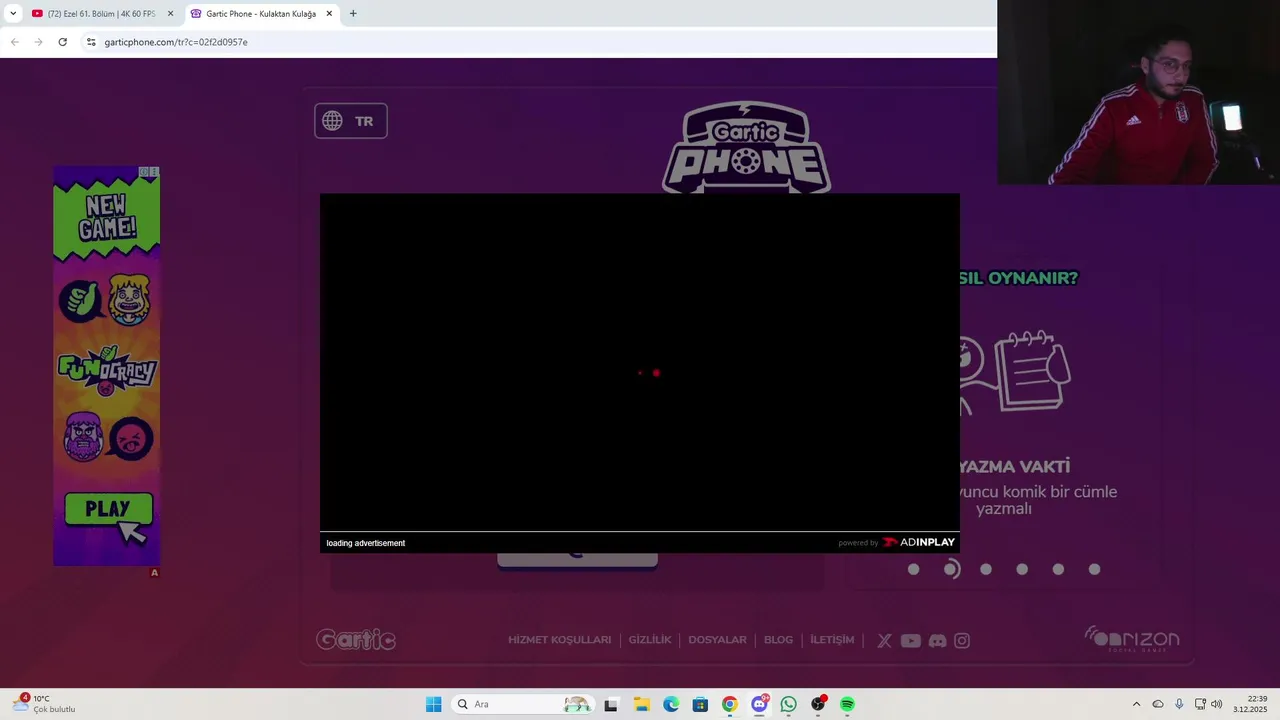Open the X (Twitter) footer icon
1280x720 pixels.
click(884, 641)
